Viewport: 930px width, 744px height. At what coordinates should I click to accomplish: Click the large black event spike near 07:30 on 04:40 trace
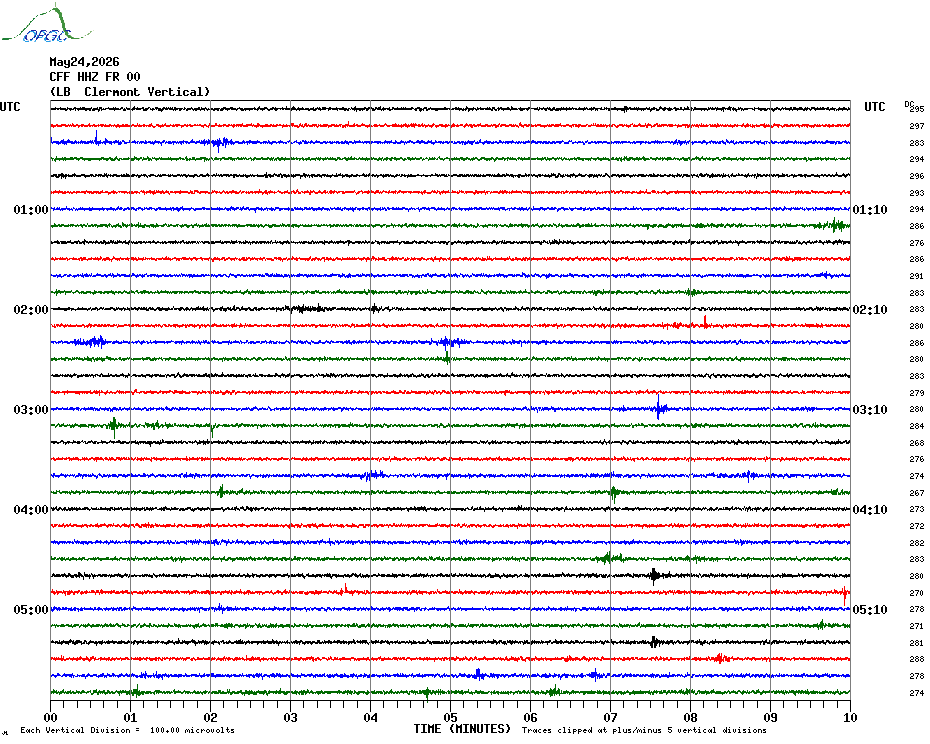[x=654, y=575]
